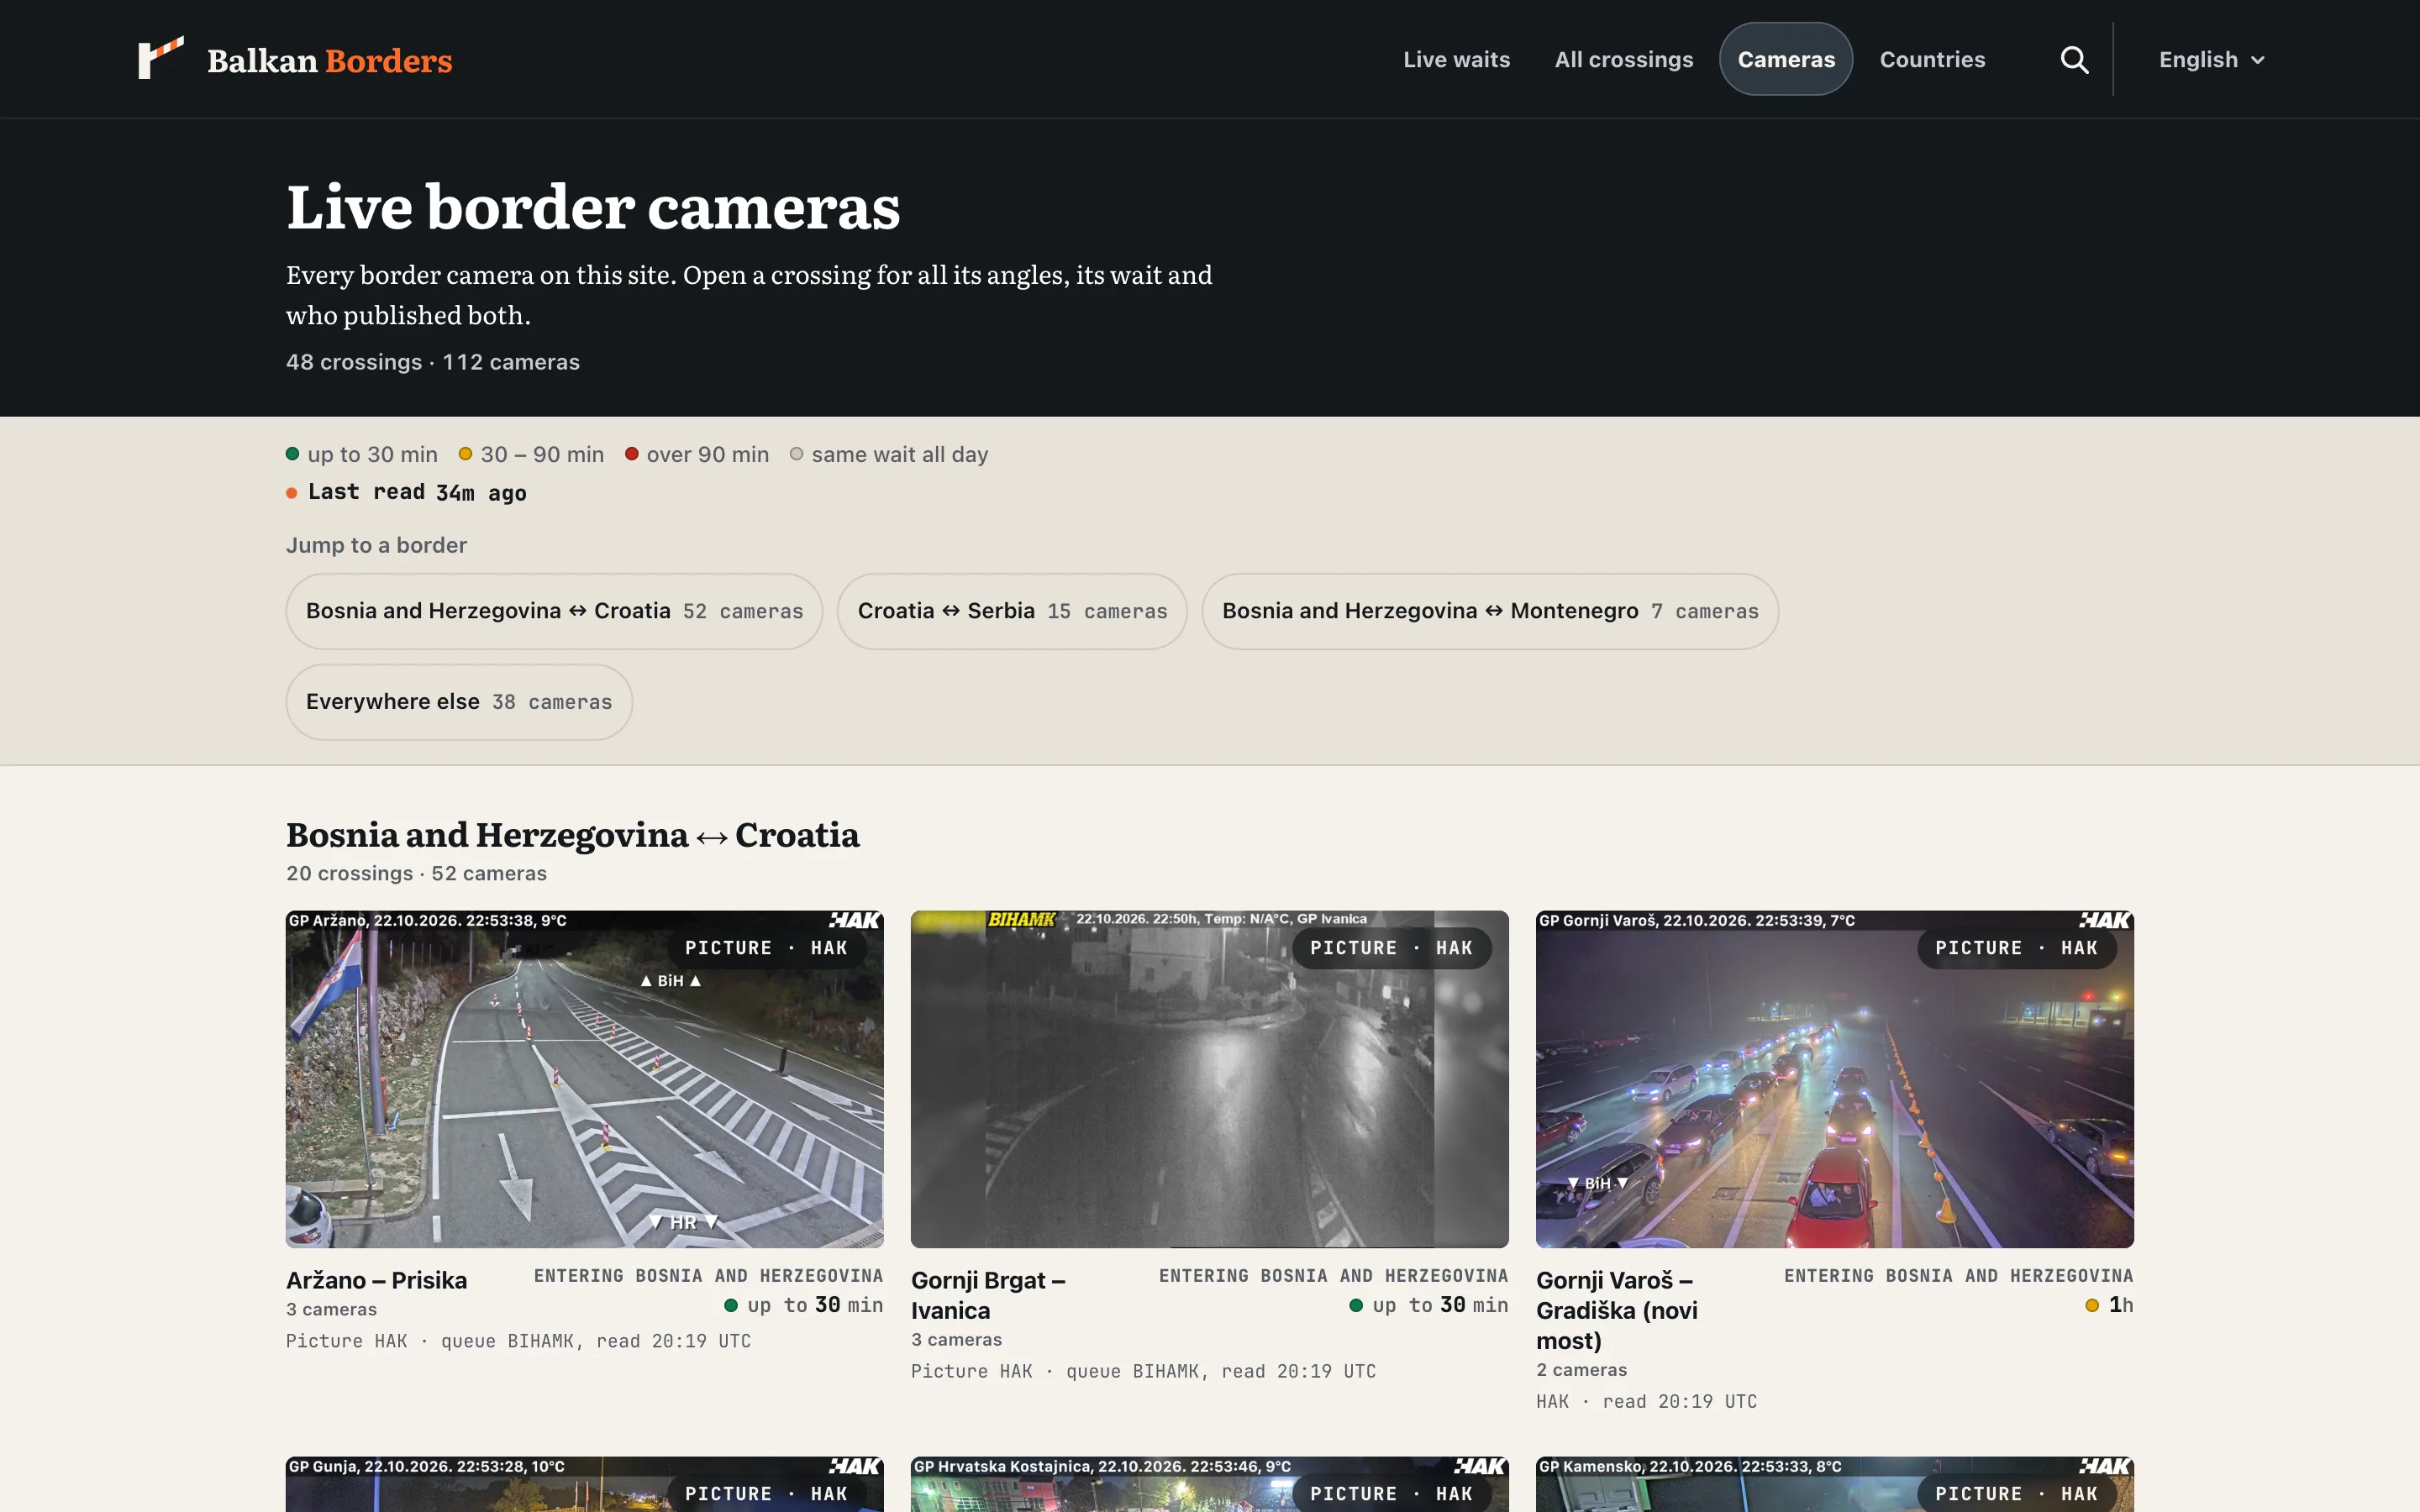Viewport: 2420px width, 1512px height.
Task: Open the GP Gunja camera thumbnail
Action: pos(584,1484)
